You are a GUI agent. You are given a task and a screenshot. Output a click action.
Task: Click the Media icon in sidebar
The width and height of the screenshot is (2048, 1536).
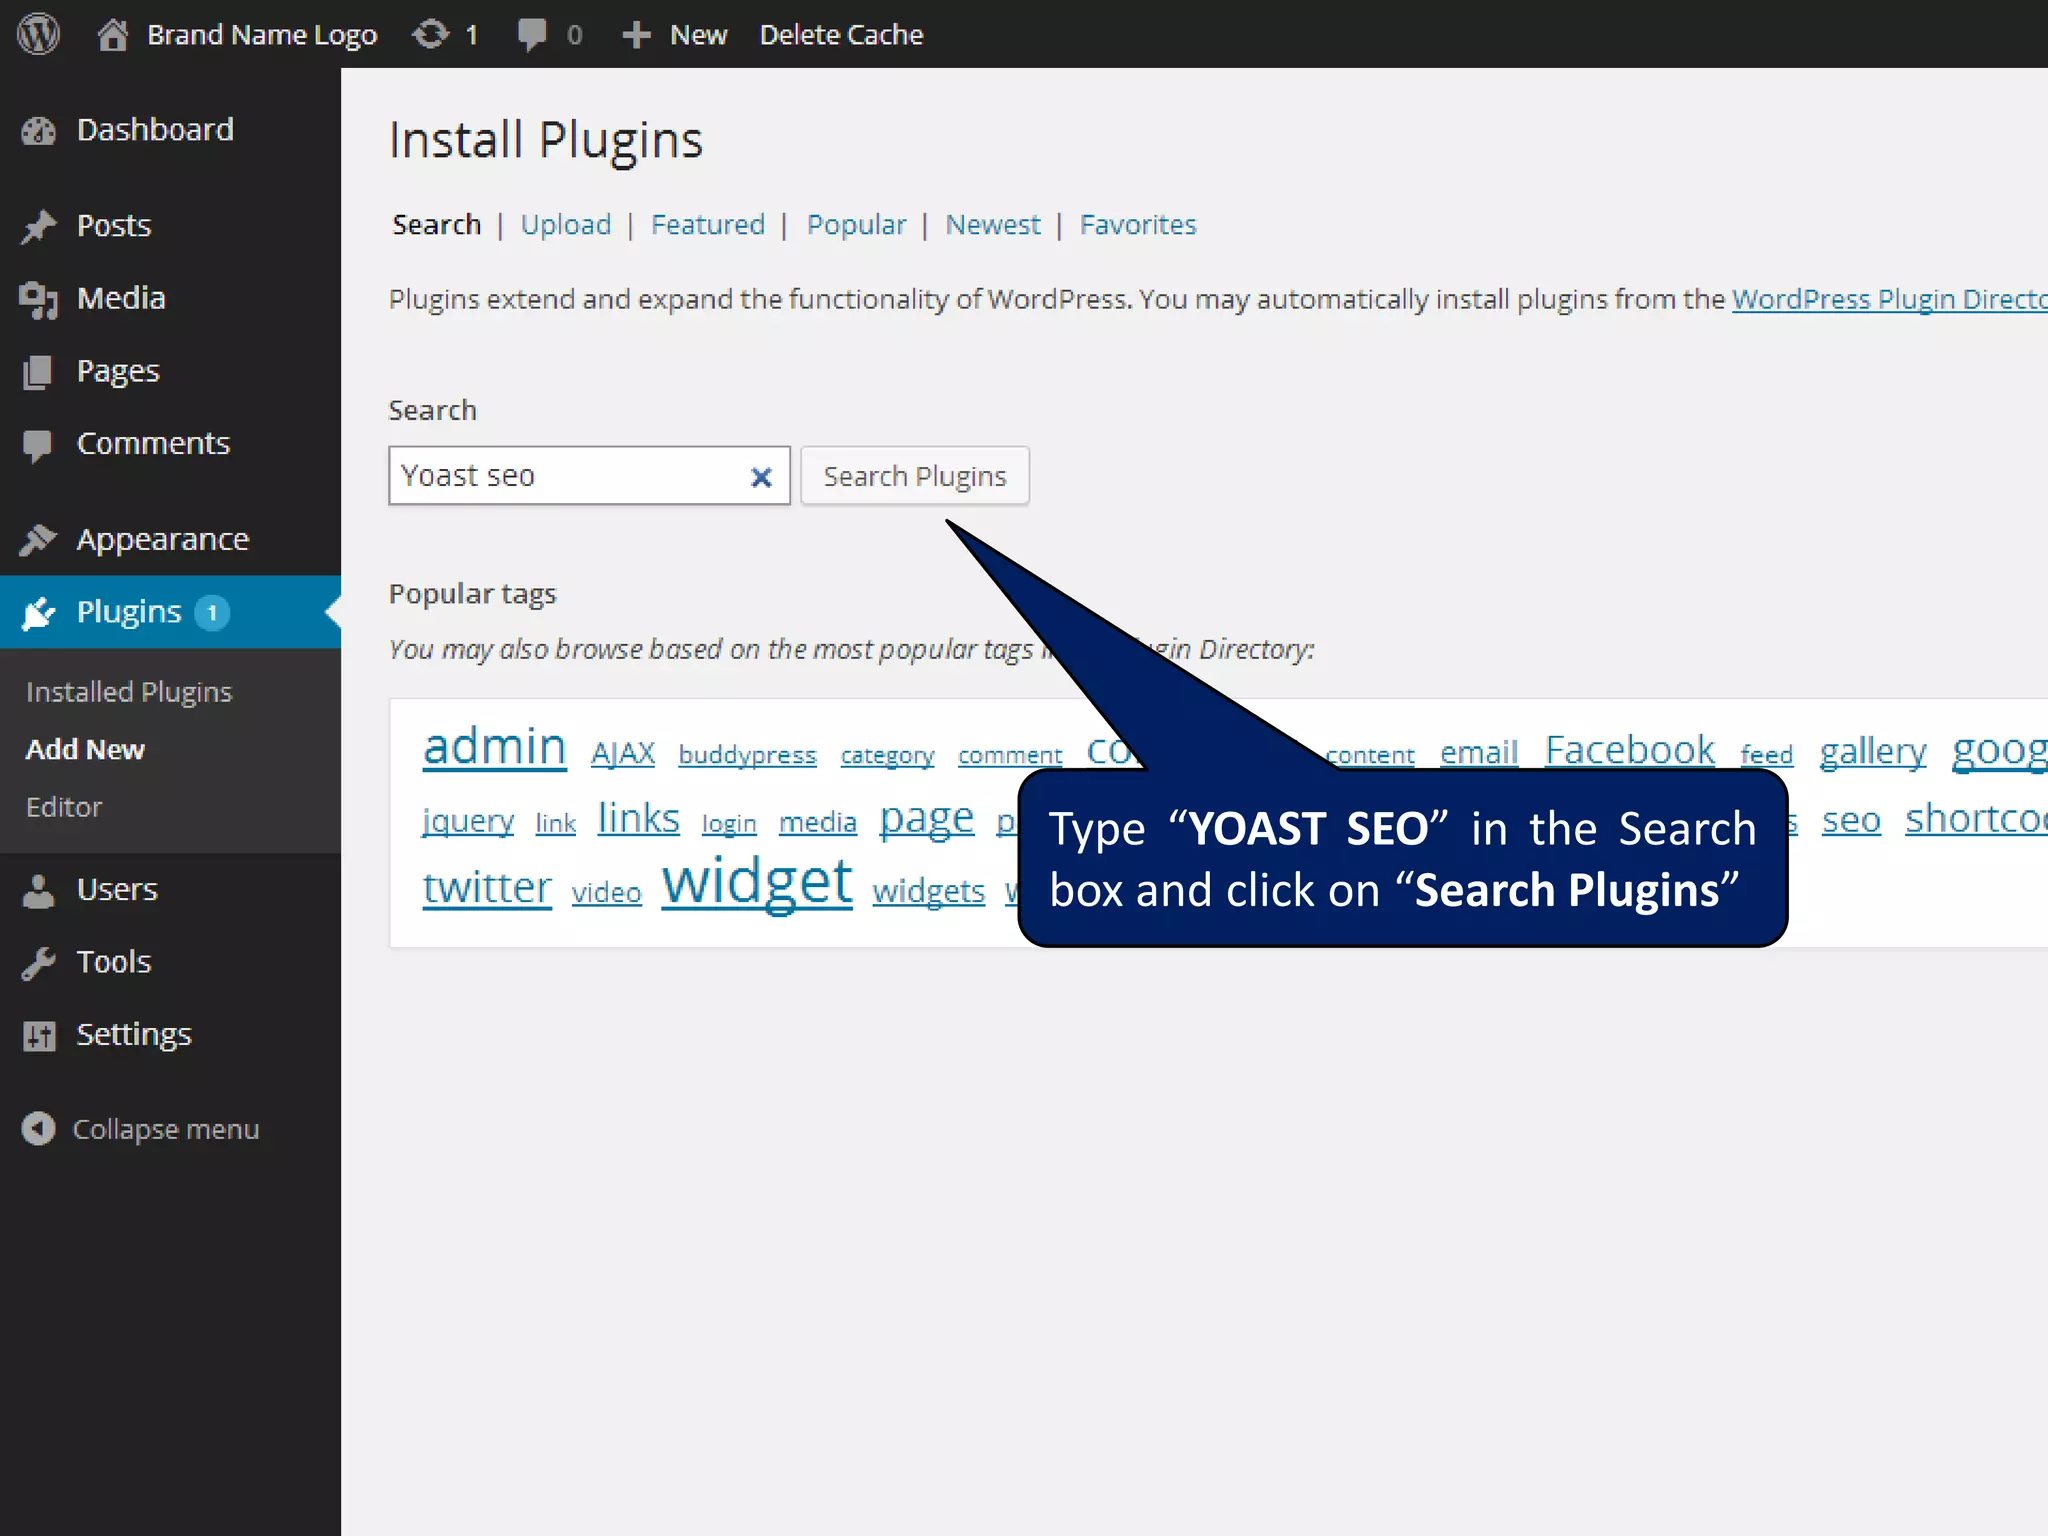(x=39, y=300)
